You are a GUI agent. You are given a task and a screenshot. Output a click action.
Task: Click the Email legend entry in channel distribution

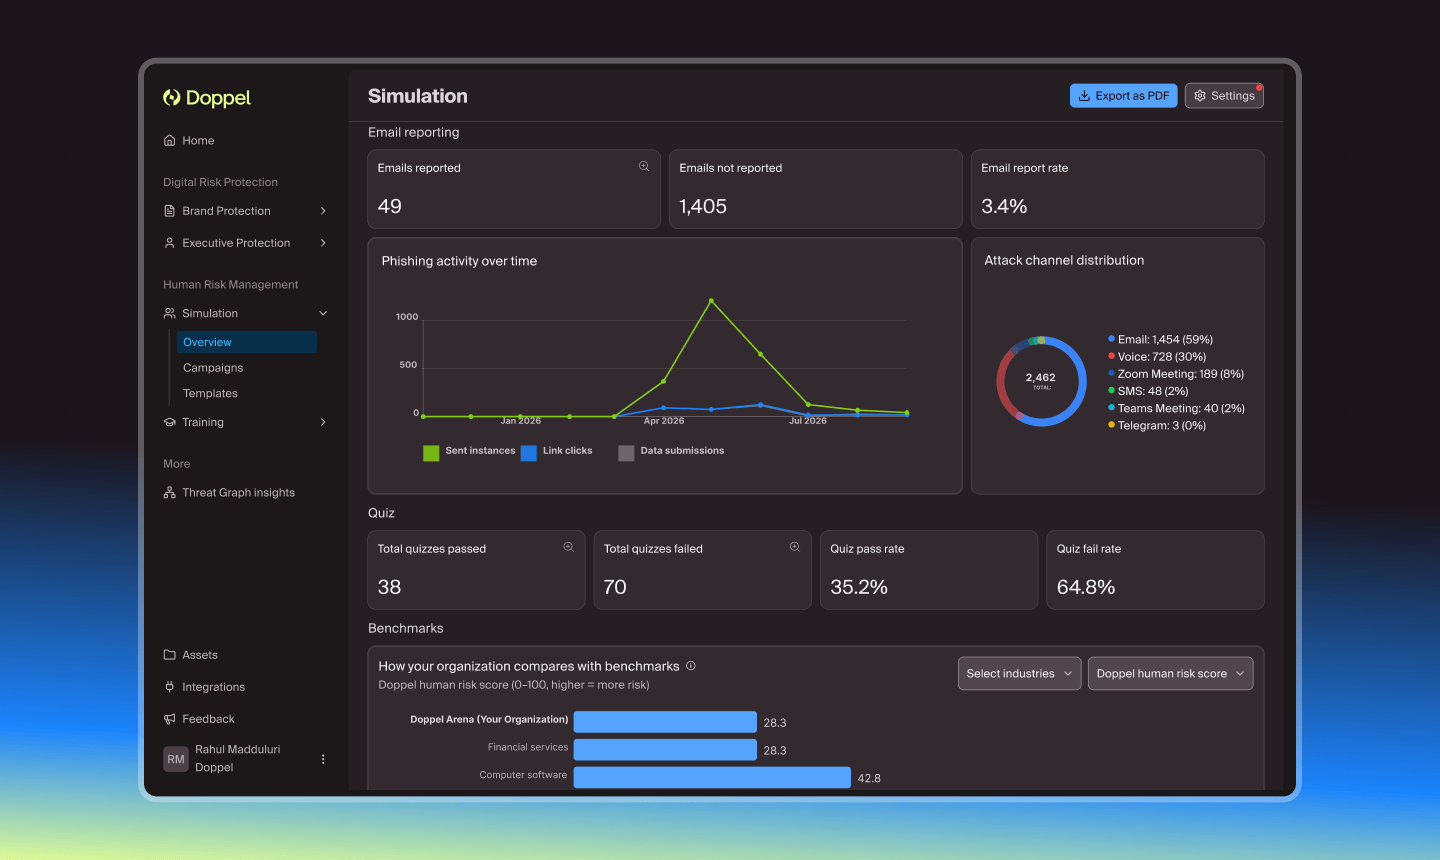[x=1160, y=339]
